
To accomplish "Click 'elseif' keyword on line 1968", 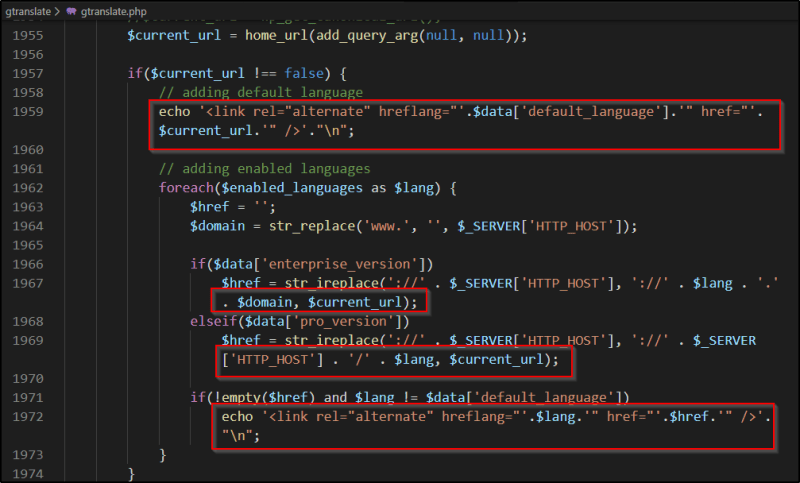I will (x=214, y=321).
